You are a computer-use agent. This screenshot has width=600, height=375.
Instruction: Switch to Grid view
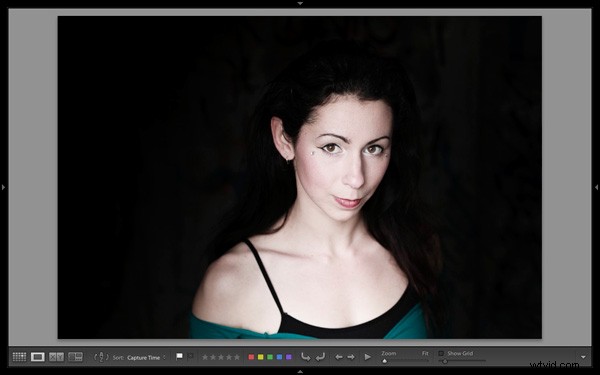coord(19,357)
